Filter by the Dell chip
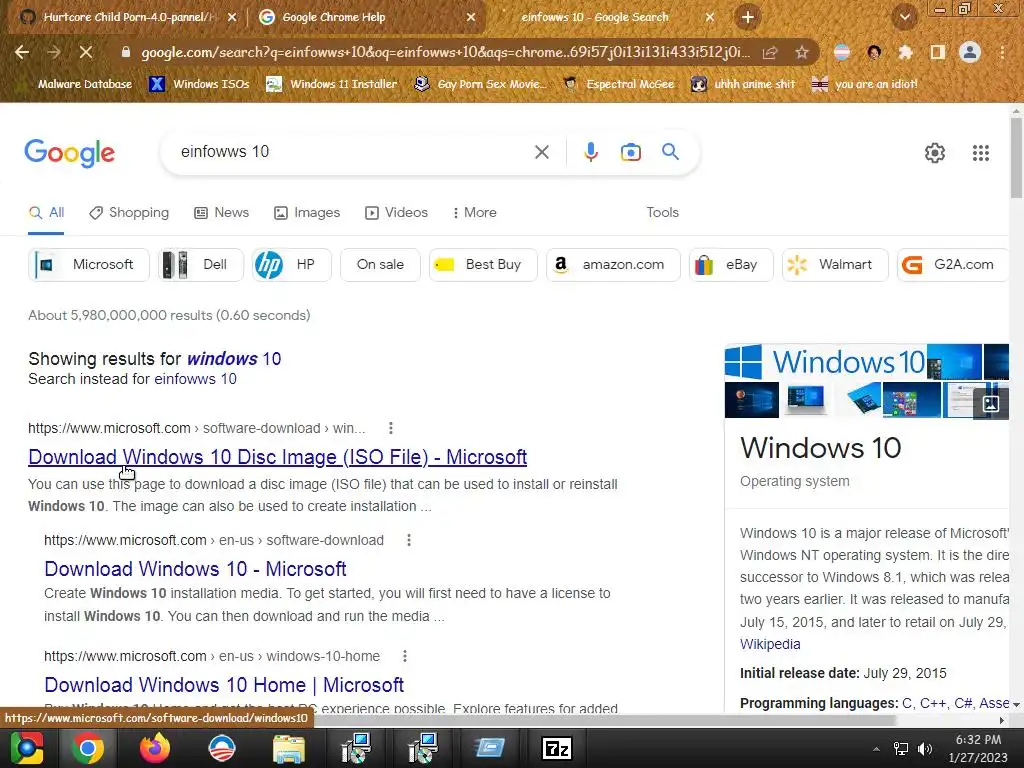Image resolution: width=1024 pixels, height=768 pixels. click(200, 264)
